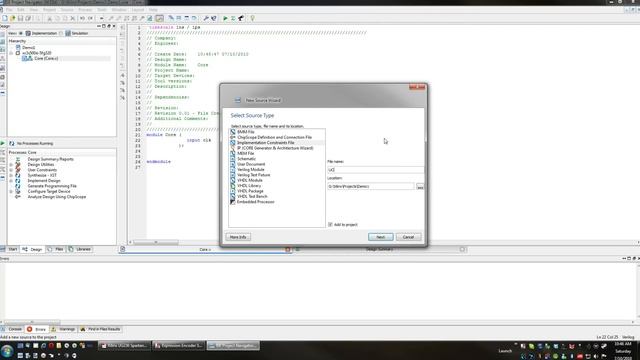
Task: Expand the Implement Design process
Action: pos(11,180)
